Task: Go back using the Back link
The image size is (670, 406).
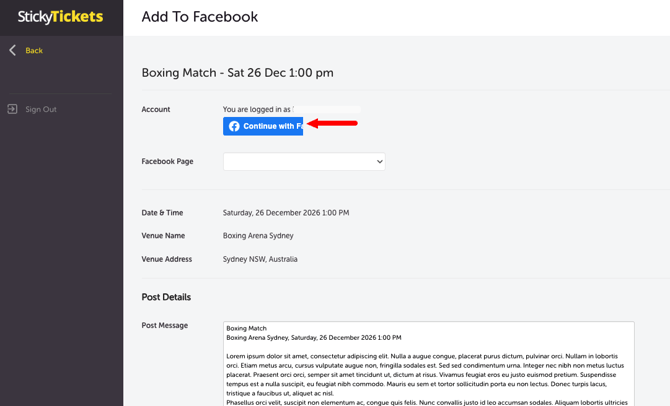Action: click(x=34, y=50)
